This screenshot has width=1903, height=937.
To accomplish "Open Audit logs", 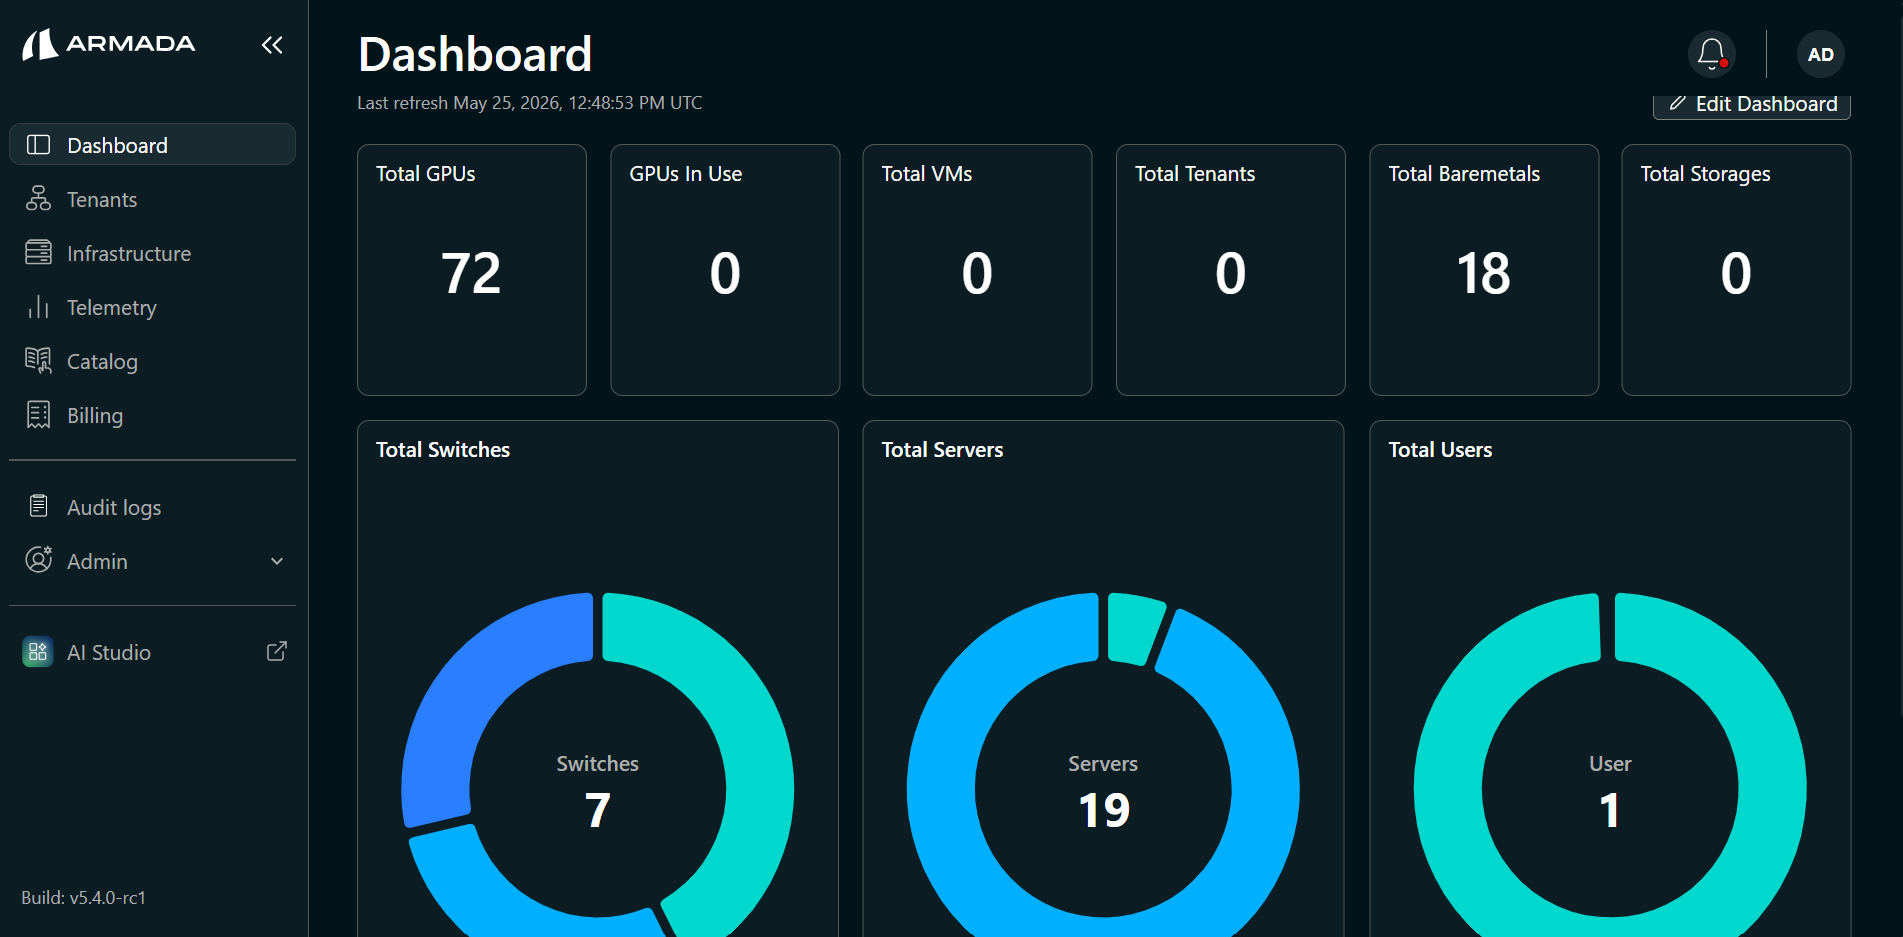I will (x=152, y=507).
